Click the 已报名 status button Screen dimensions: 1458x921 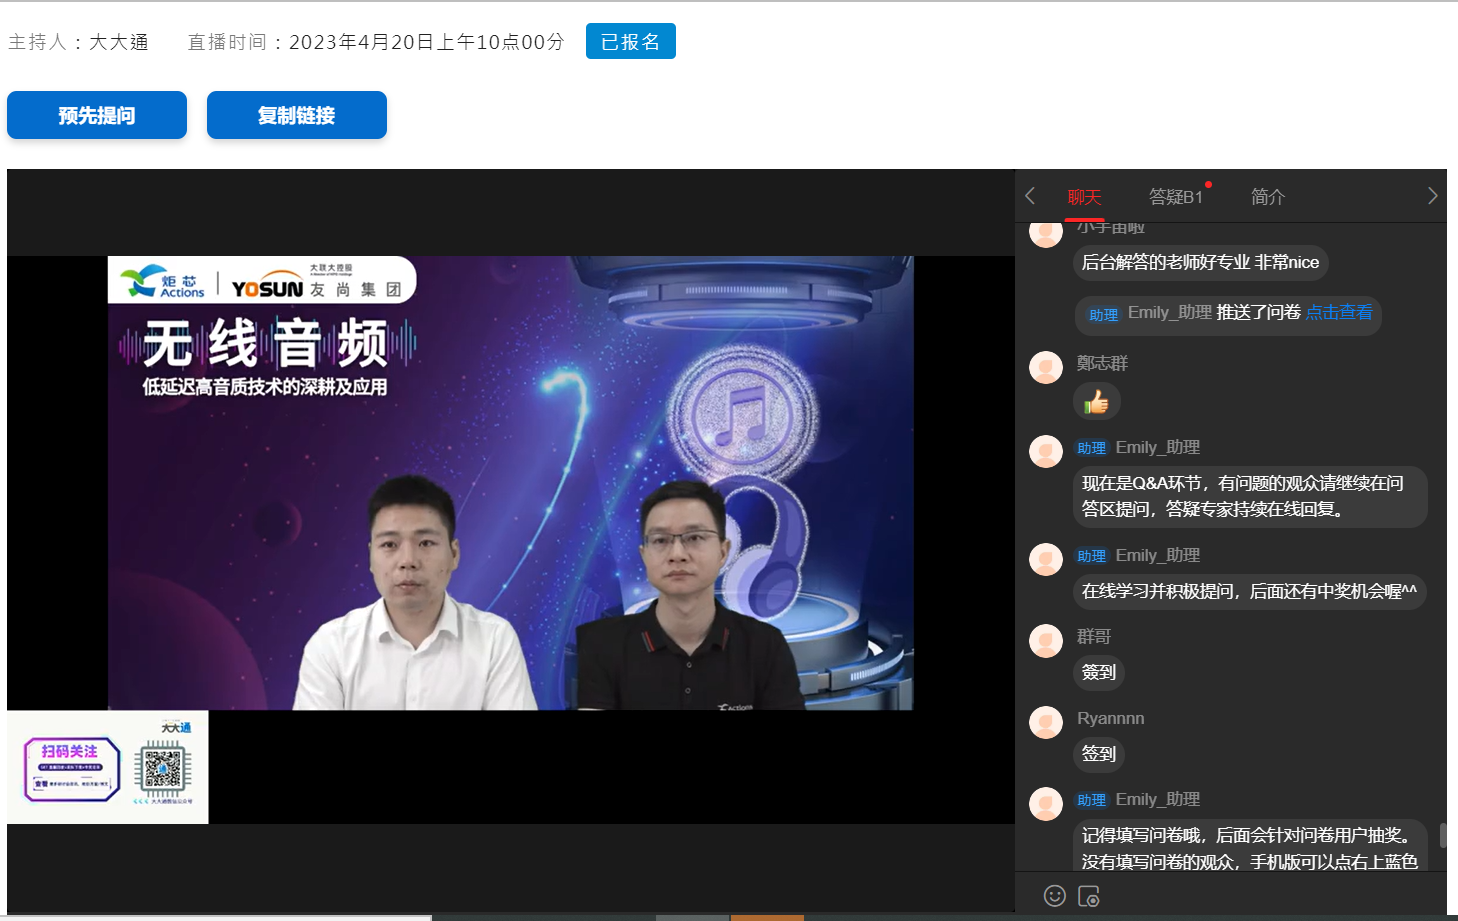631,41
